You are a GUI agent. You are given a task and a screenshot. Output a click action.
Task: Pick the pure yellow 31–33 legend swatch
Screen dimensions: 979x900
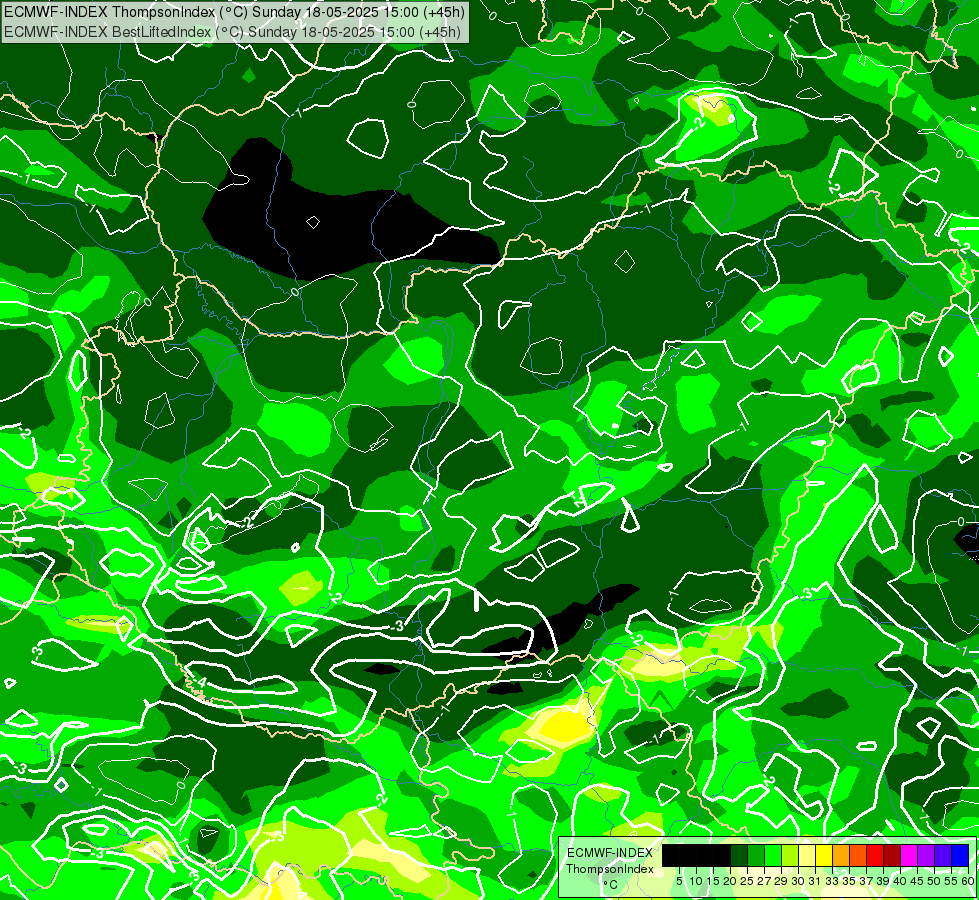(824, 855)
